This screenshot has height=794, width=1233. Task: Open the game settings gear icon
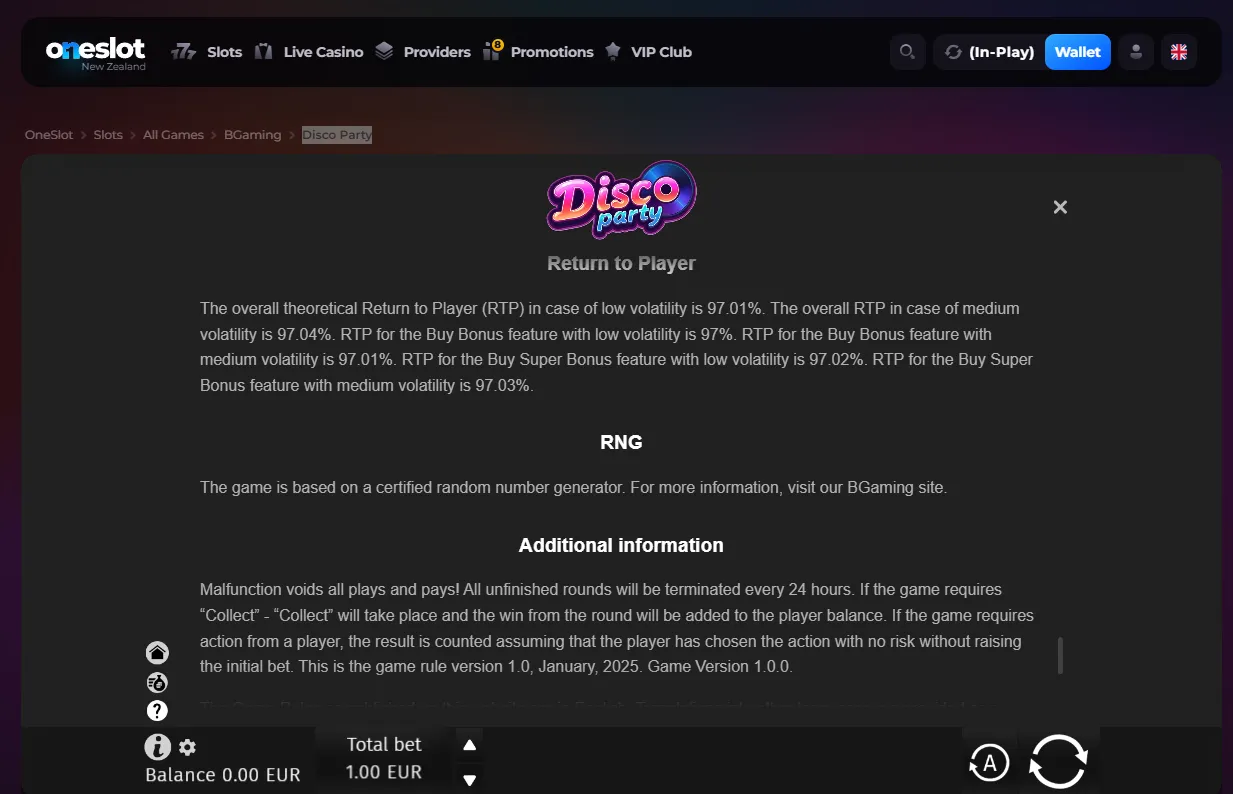pyautogui.click(x=187, y=747)
